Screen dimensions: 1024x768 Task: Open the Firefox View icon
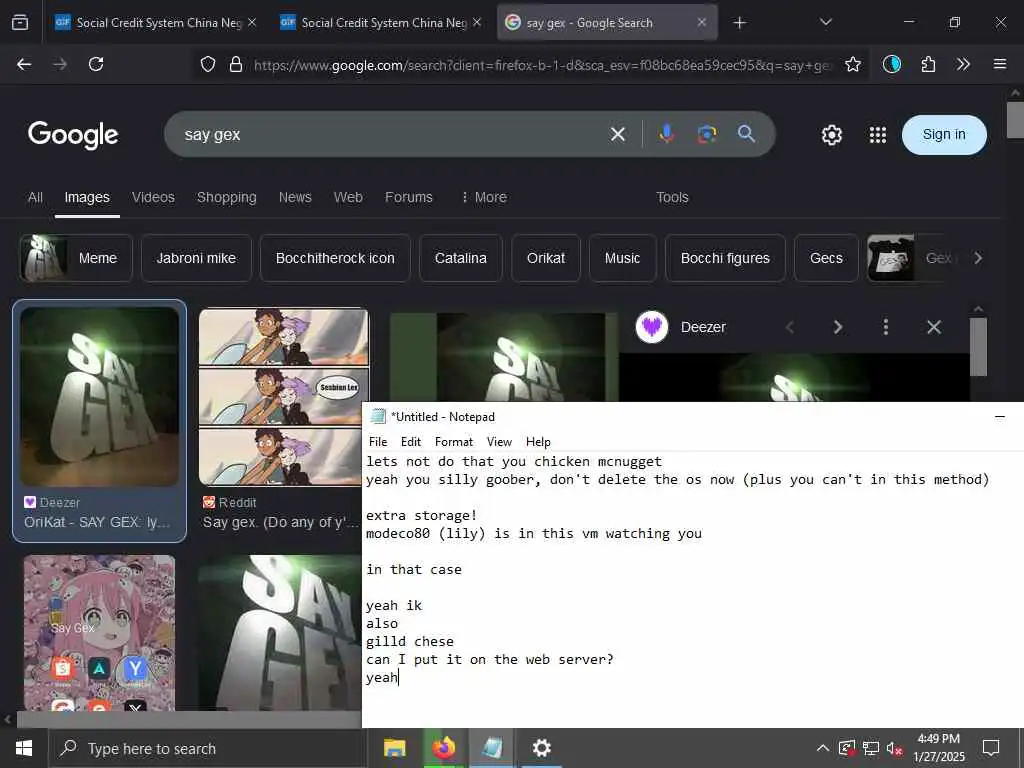(20, 23)
